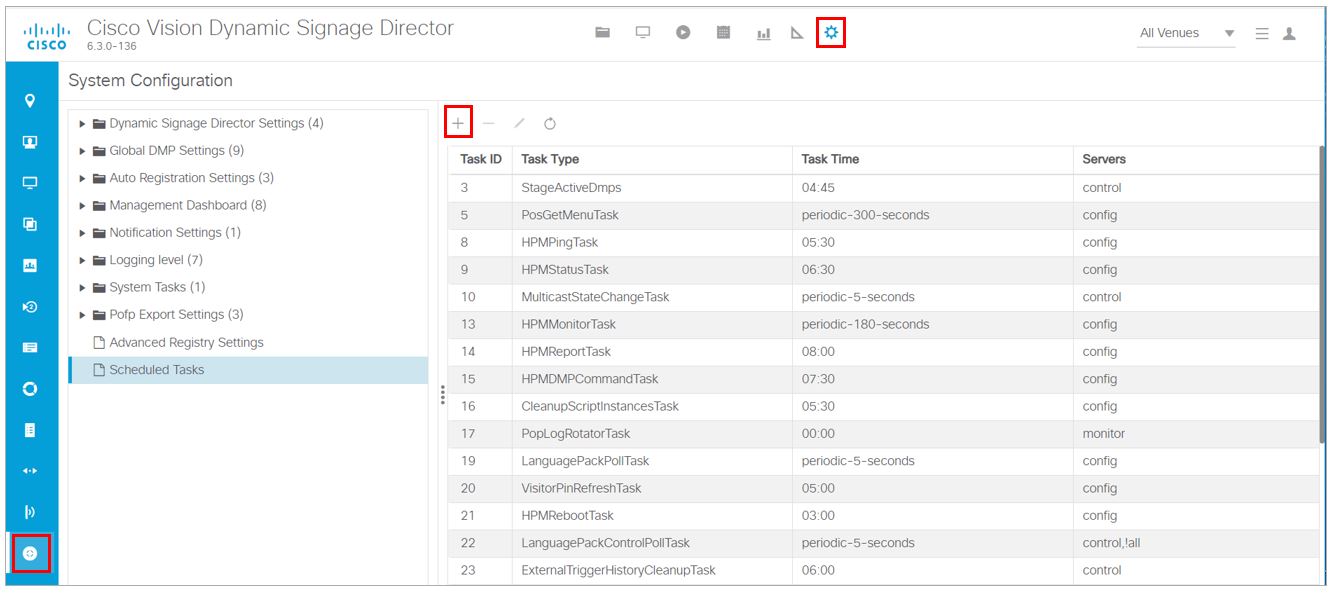Click the user profile icon at top right
The image size is (1334, 593).
click(x=1289, y=33)
